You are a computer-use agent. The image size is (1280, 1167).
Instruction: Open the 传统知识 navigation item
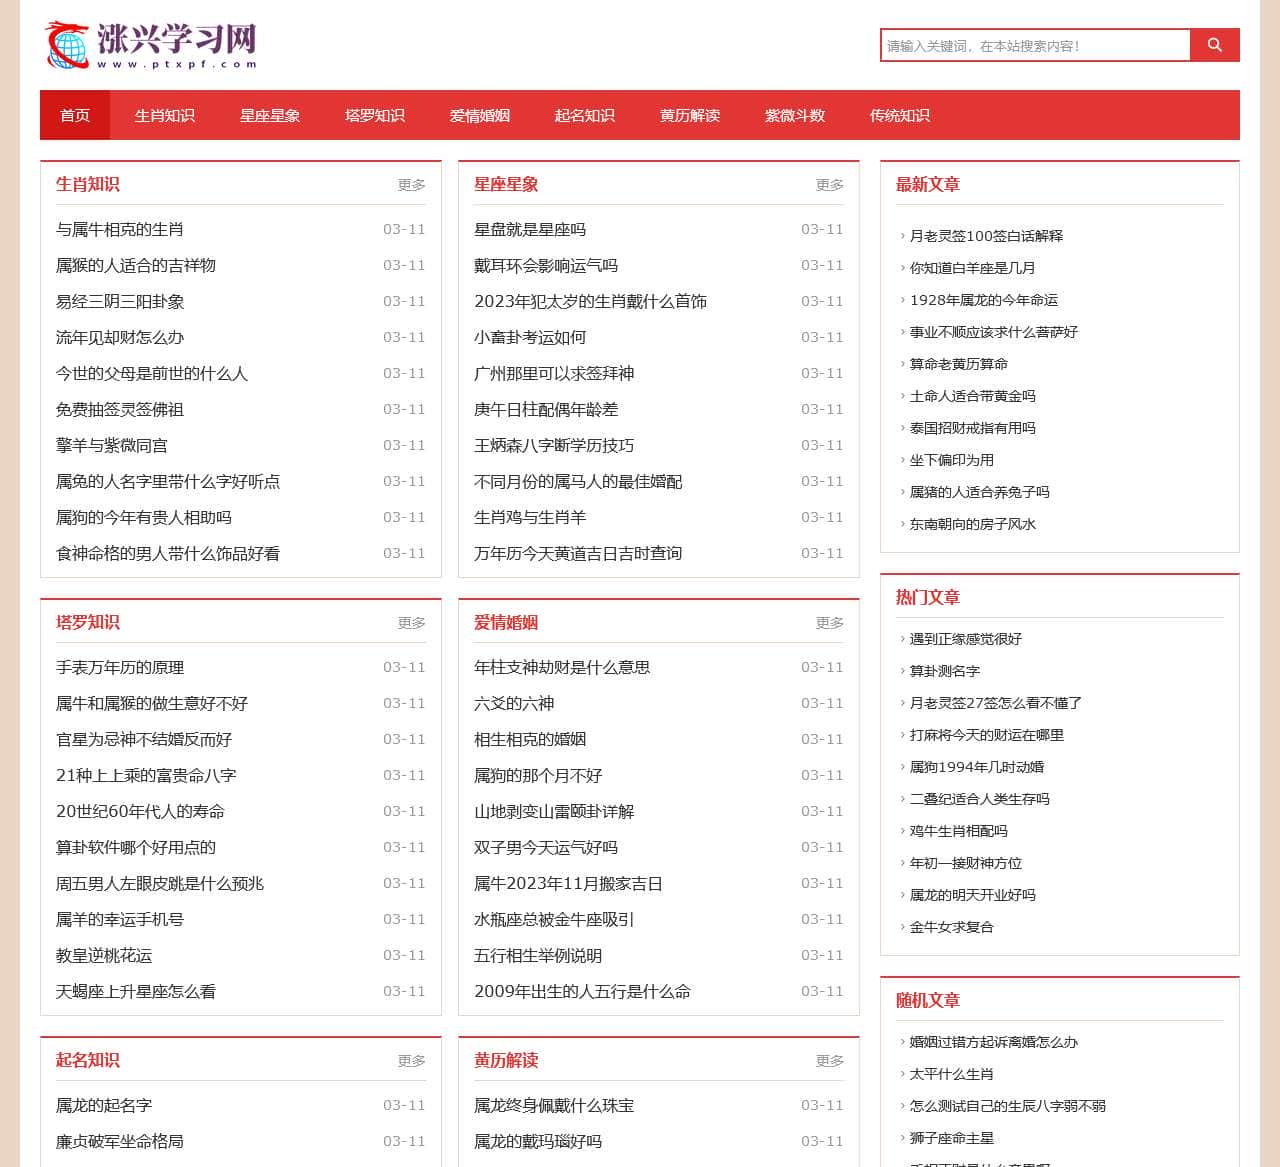[900, 115]
